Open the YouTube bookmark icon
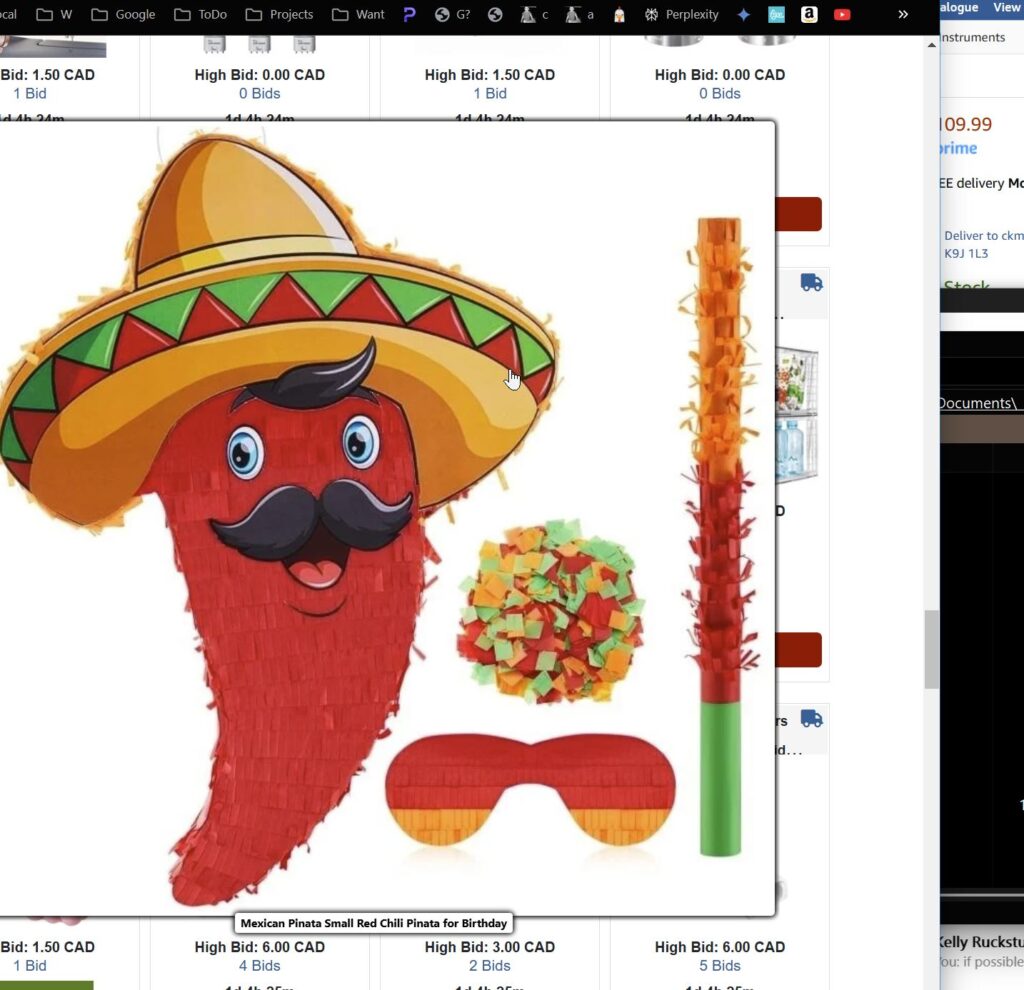The height and width of the screenshot is (990, 1024). tap(842, 15)
